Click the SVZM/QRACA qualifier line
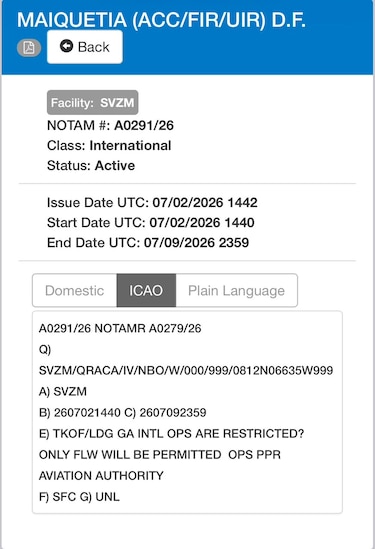 pos(186,370)
